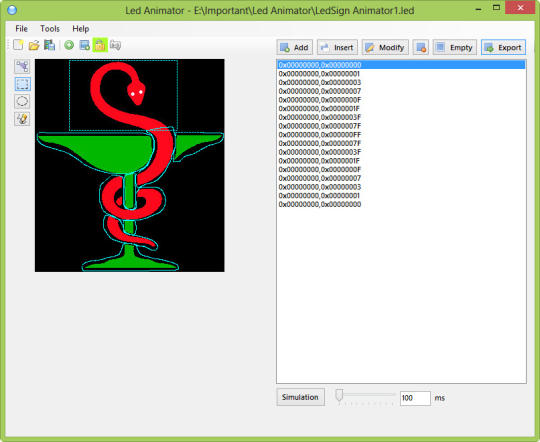
Task: Select the first frame row 0x00000000,0x0000003F
Action: [x=401, y=117]
